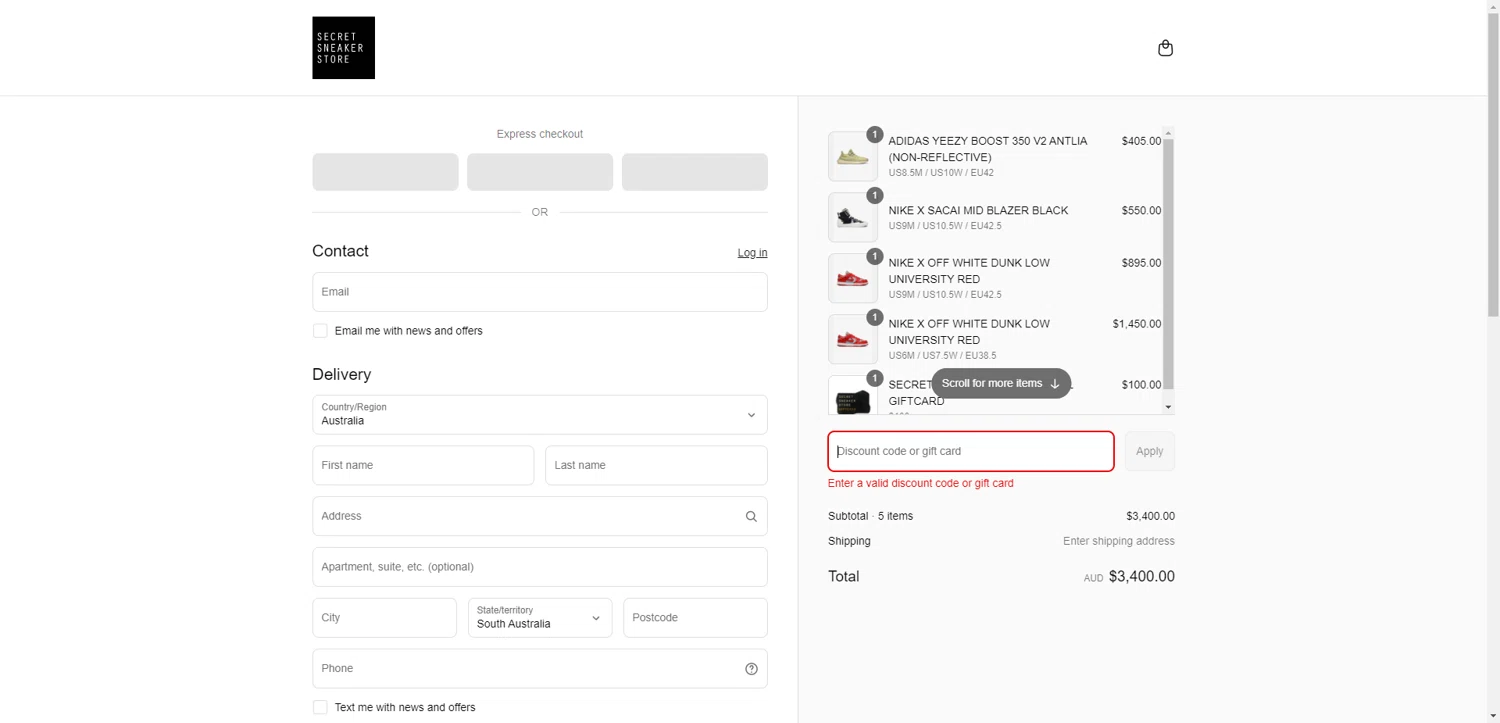Tick Text me with news and offers
Screen dimensions: 1500x723
pos(320,707)
